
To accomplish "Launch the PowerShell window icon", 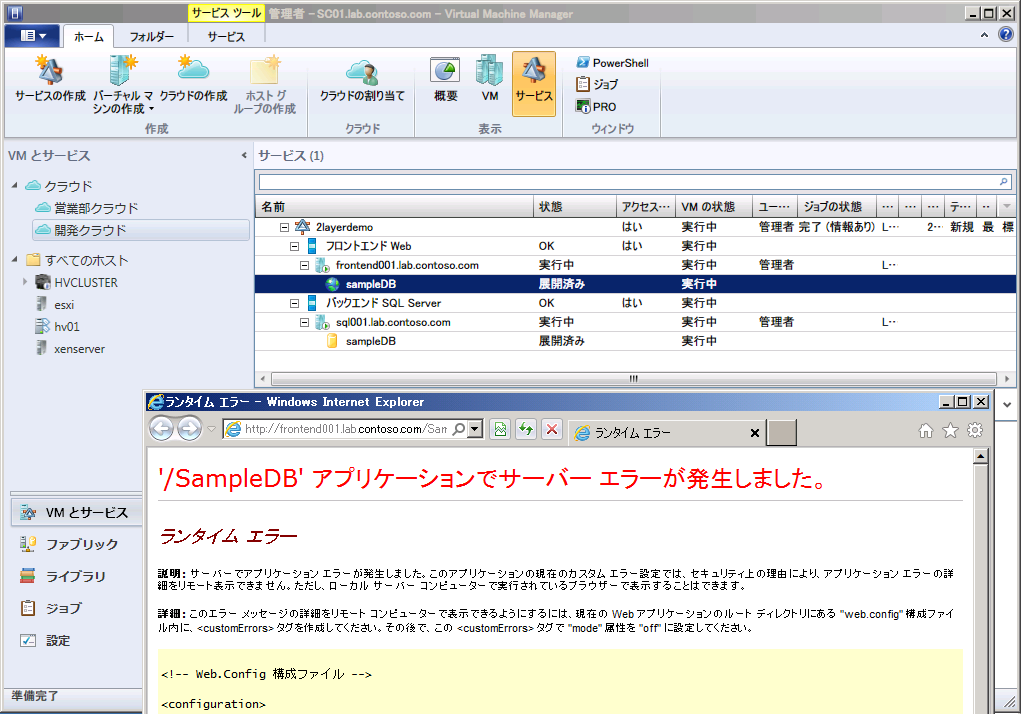I will coord(610,62).
